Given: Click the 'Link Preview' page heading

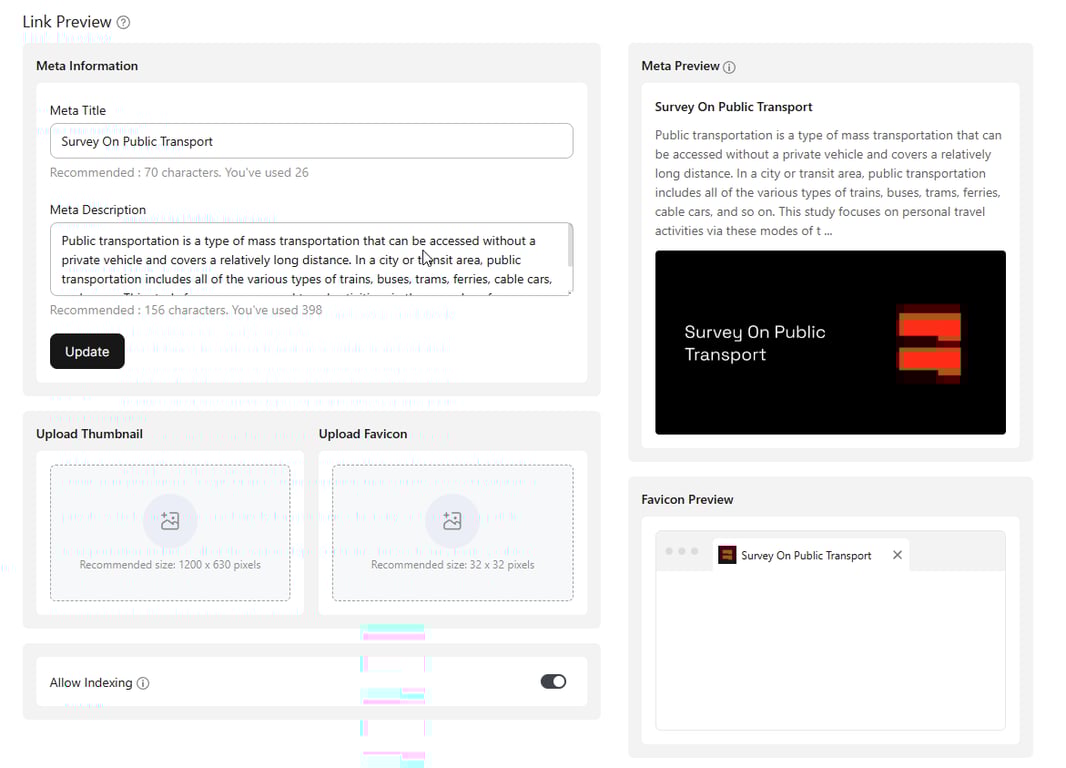Looking at the screenshot, I should (x=67, y=22).
